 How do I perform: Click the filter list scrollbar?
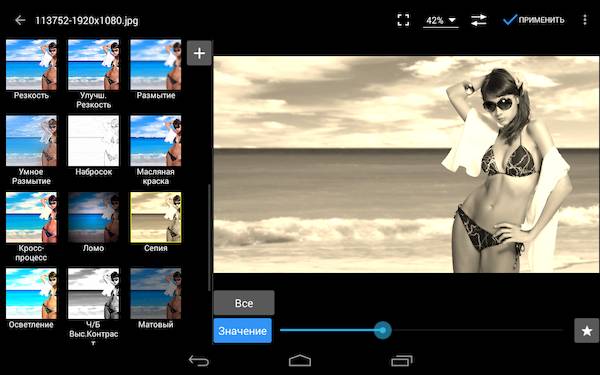point(209,237)
